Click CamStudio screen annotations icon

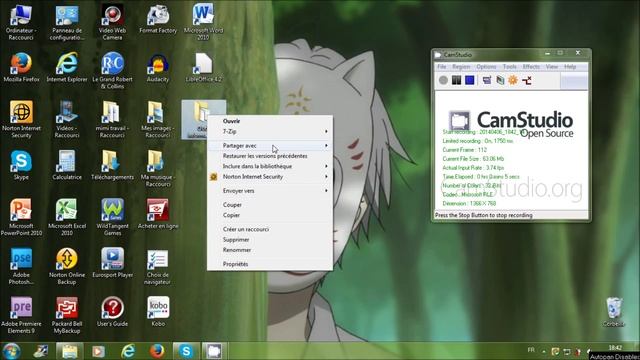(x=500, y=80)
